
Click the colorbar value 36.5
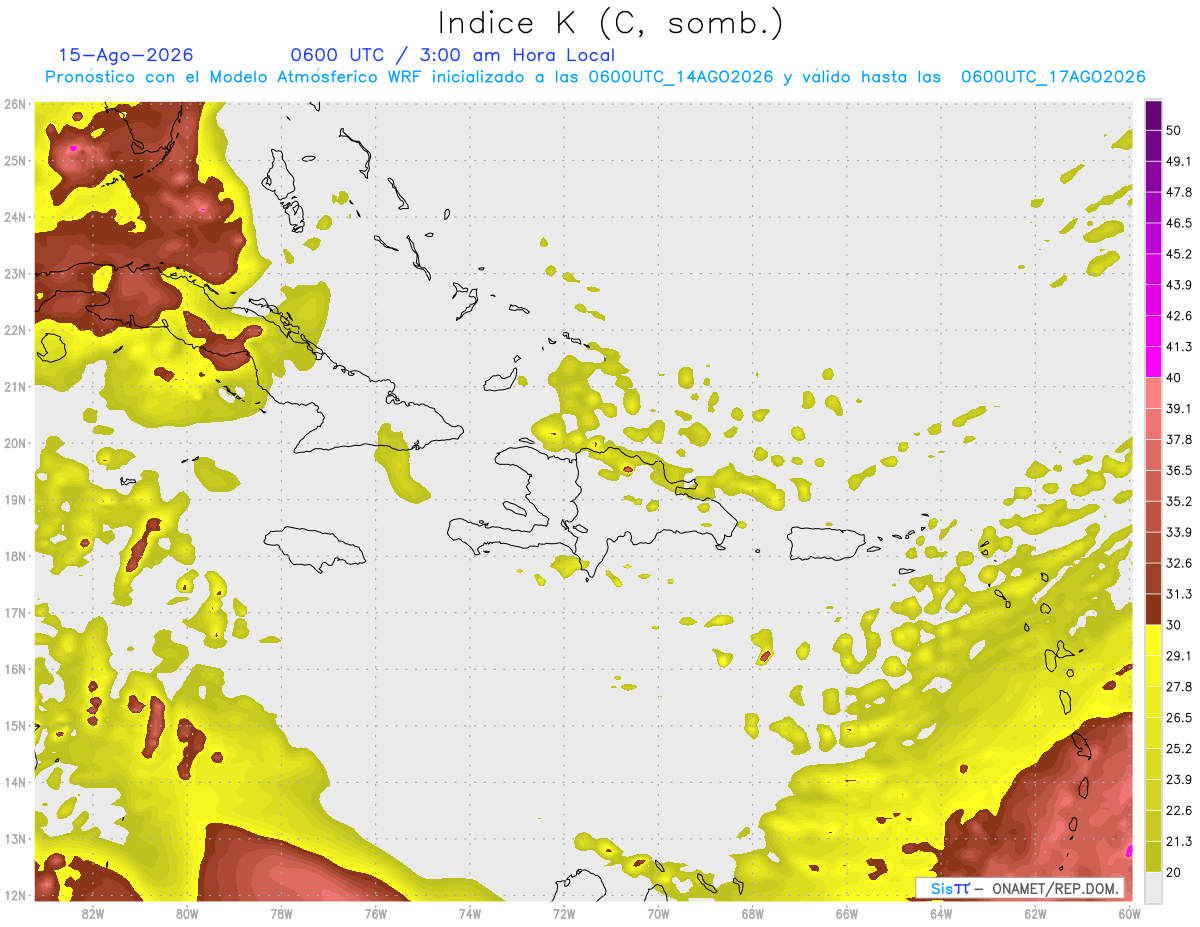(x=1179, y=470)
